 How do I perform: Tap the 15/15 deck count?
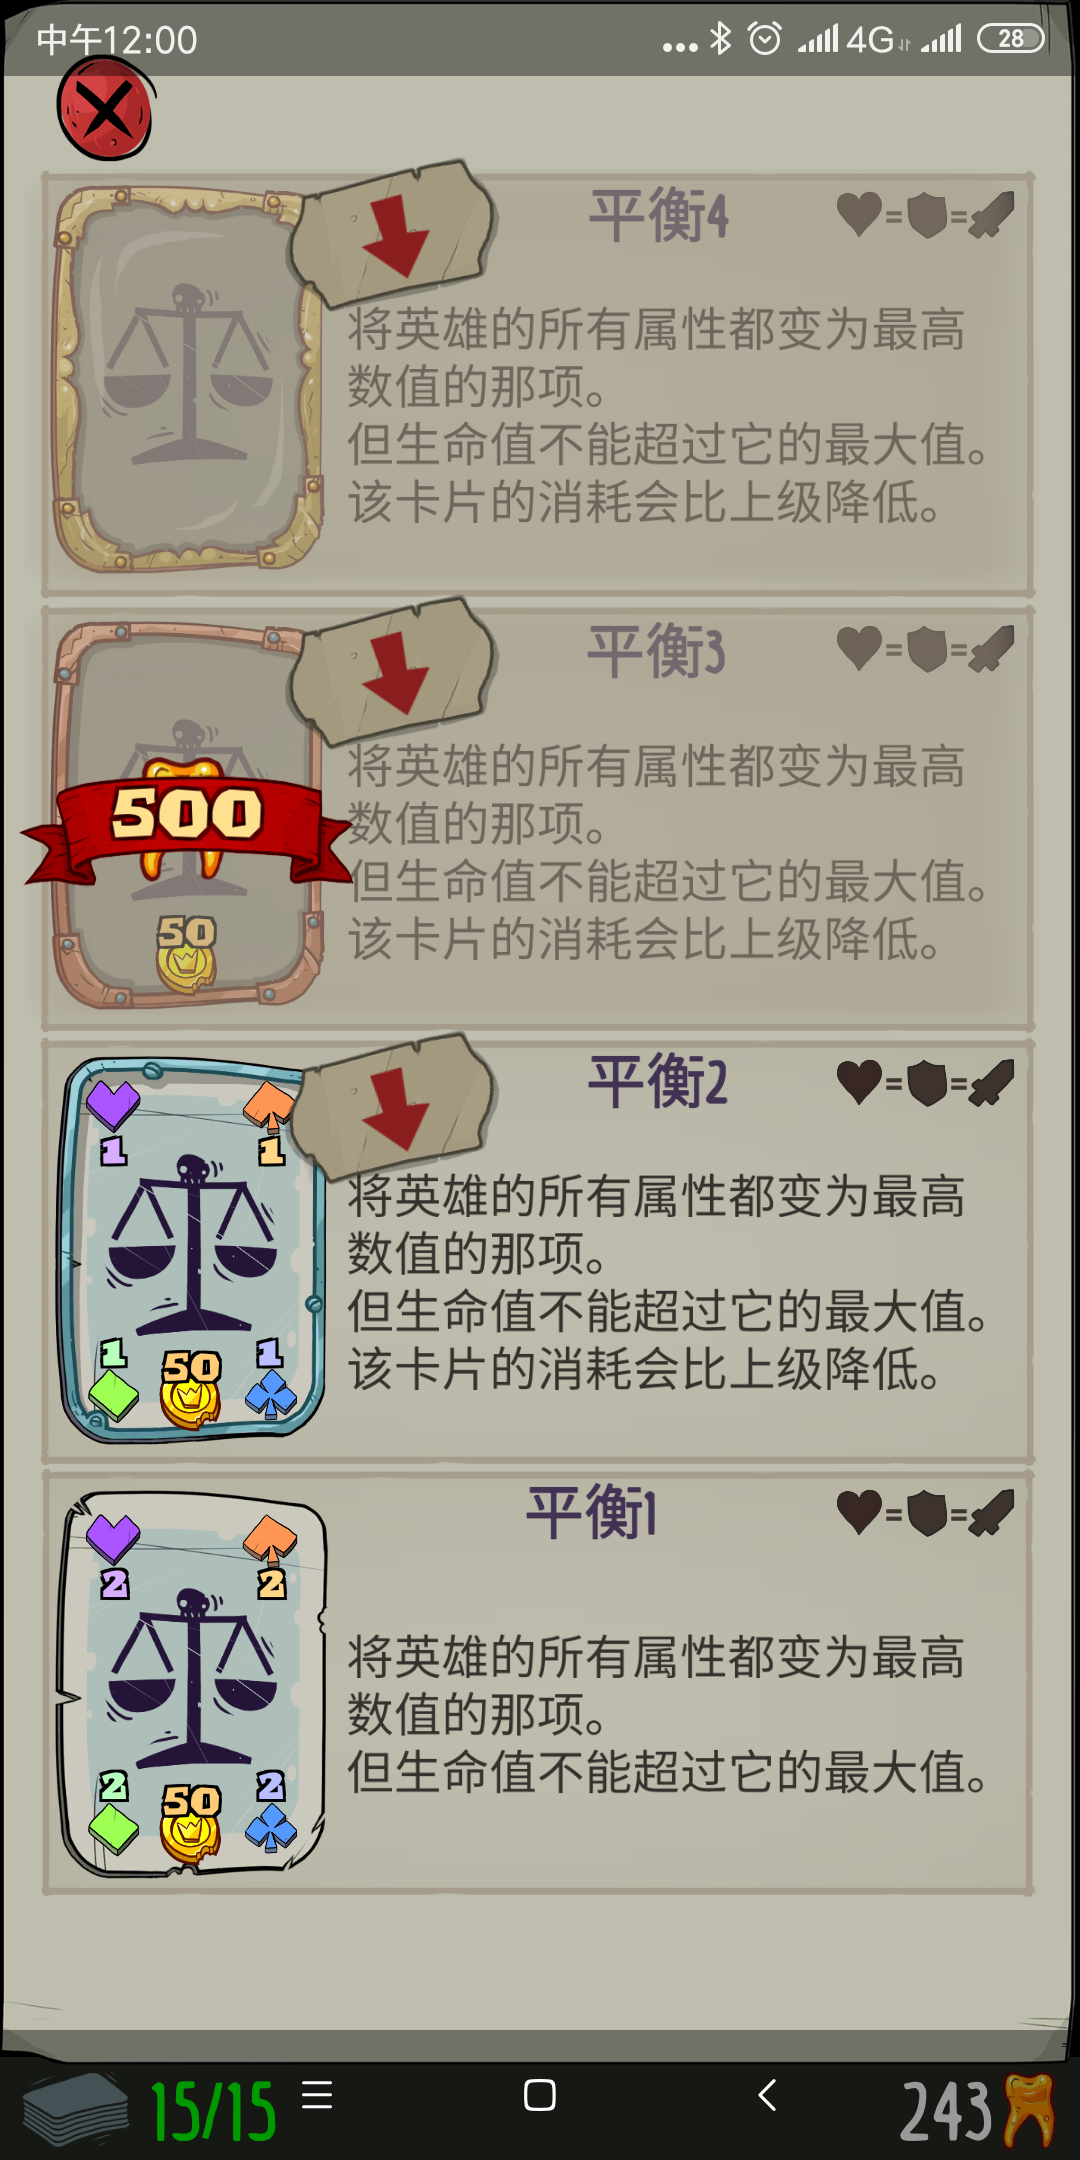click(x=213, y=2112)
